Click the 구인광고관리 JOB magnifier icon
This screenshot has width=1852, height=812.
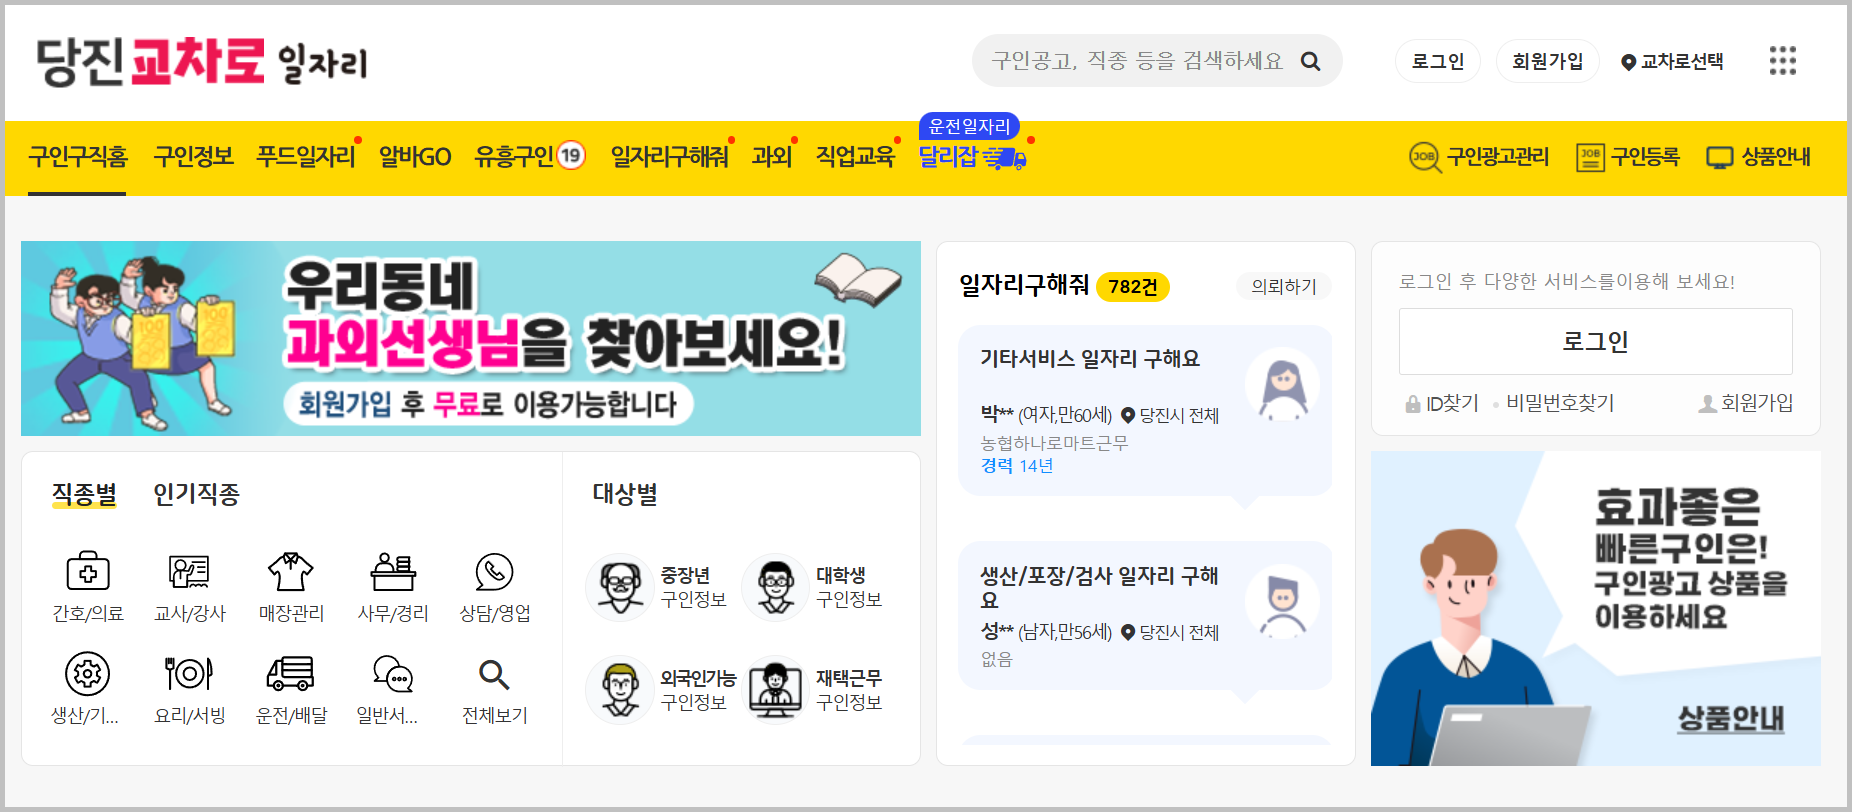1425,157
